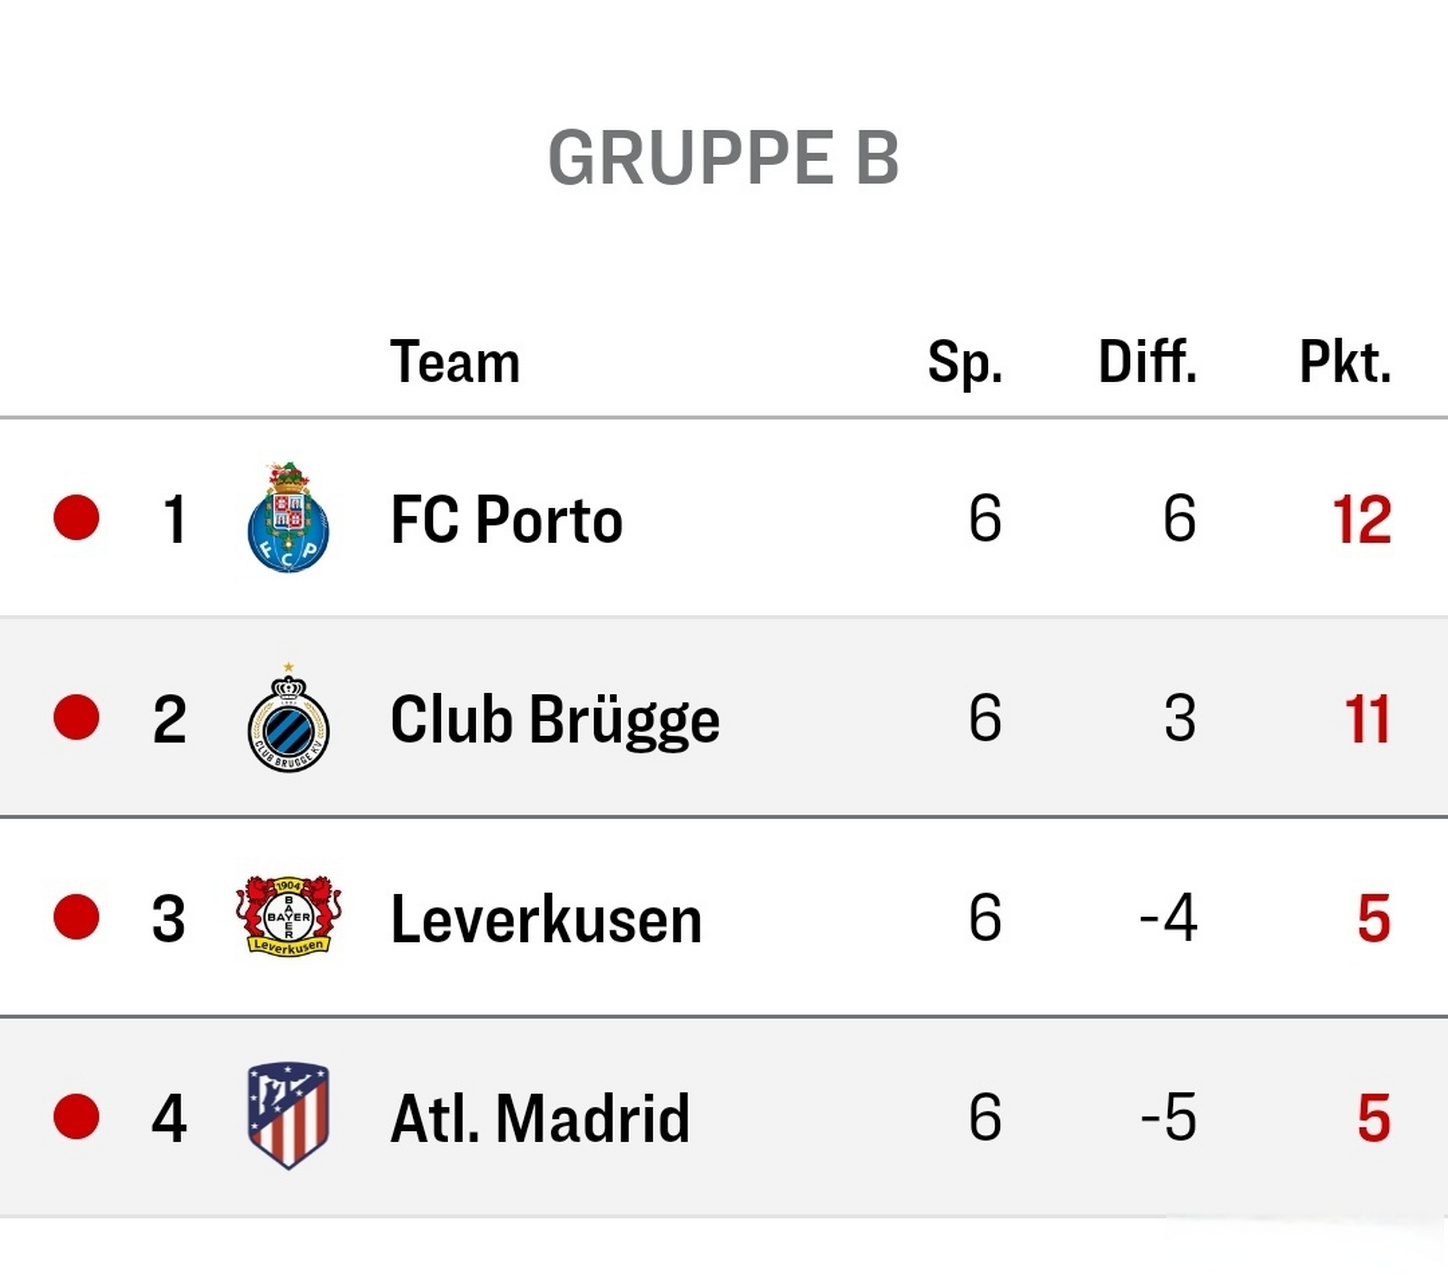Viewport: 1448px width, 1280px height.
Task: Open the FC Porto team link
Action: point(506,520)
